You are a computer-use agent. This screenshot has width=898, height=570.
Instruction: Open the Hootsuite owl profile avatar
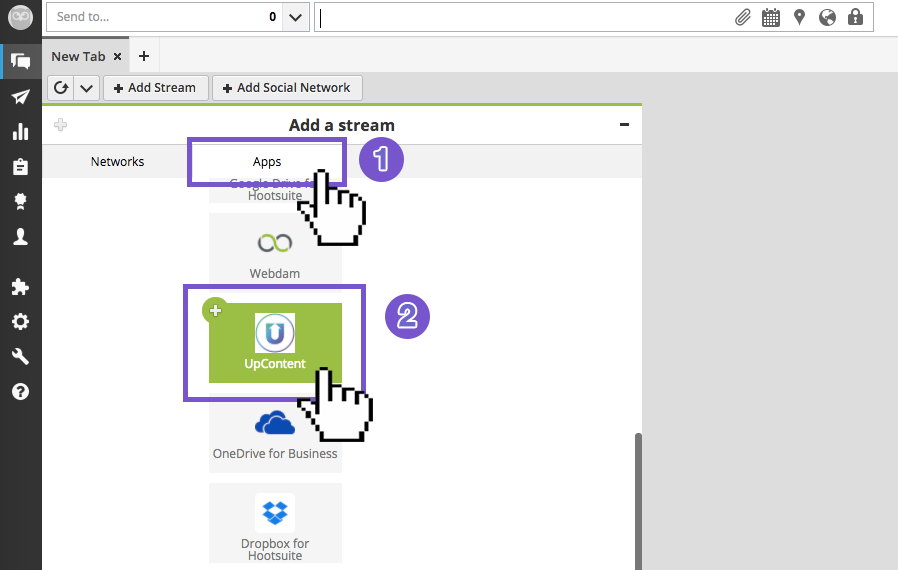[21, 17]
